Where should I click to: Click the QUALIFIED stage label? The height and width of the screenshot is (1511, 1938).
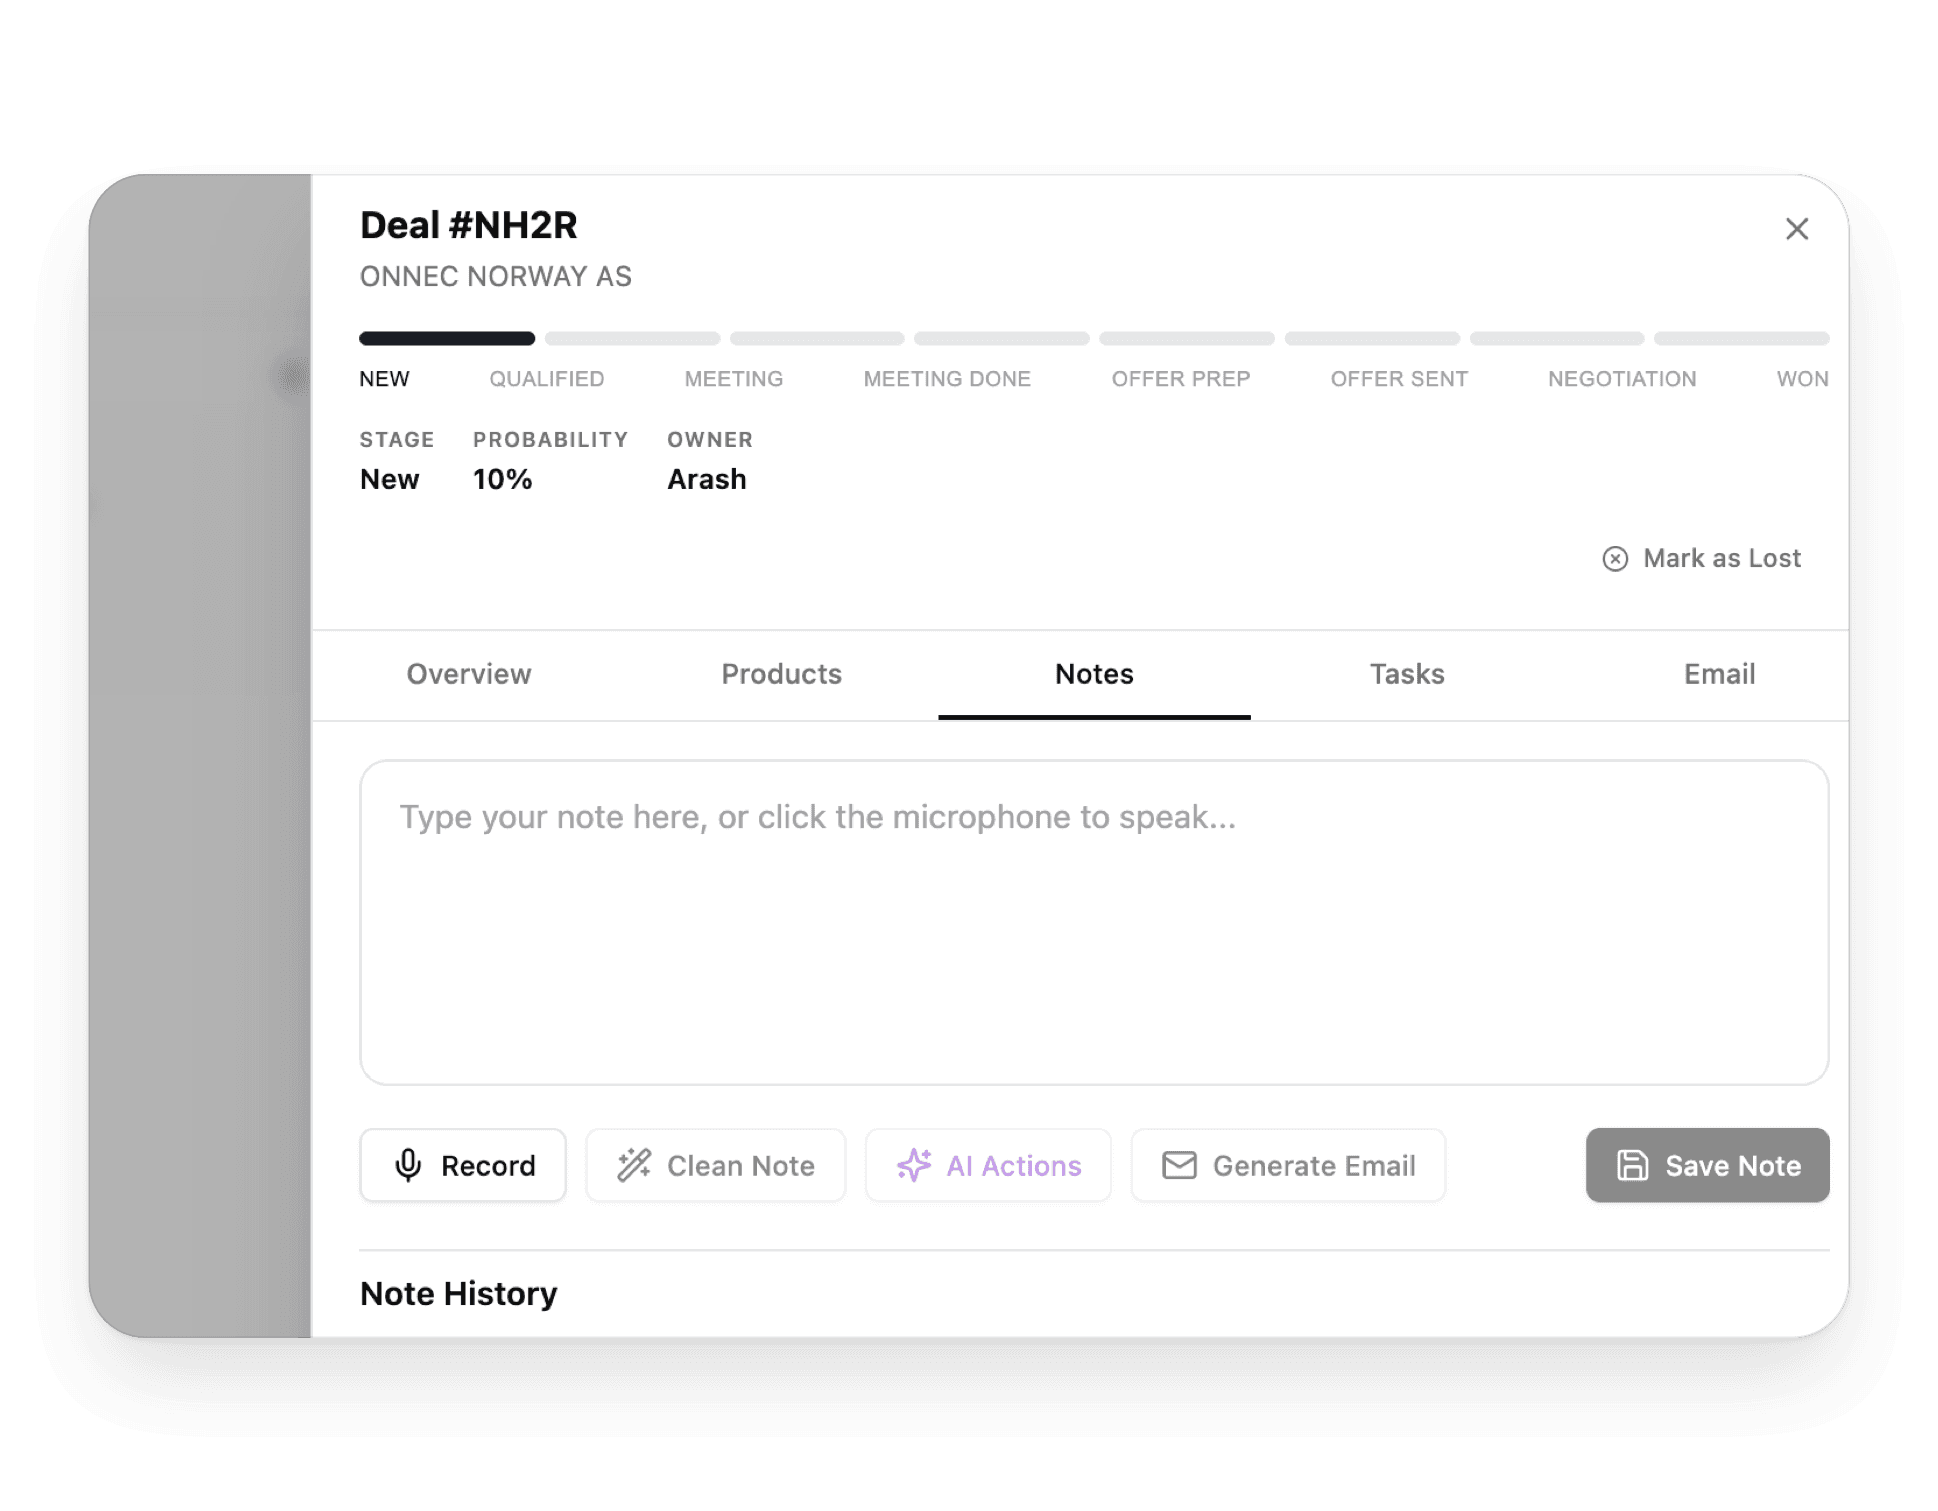pyautogui.click(x=547, y=379)
